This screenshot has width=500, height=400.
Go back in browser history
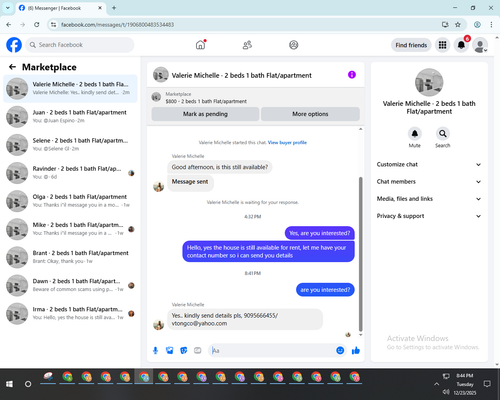click(9, 25)
